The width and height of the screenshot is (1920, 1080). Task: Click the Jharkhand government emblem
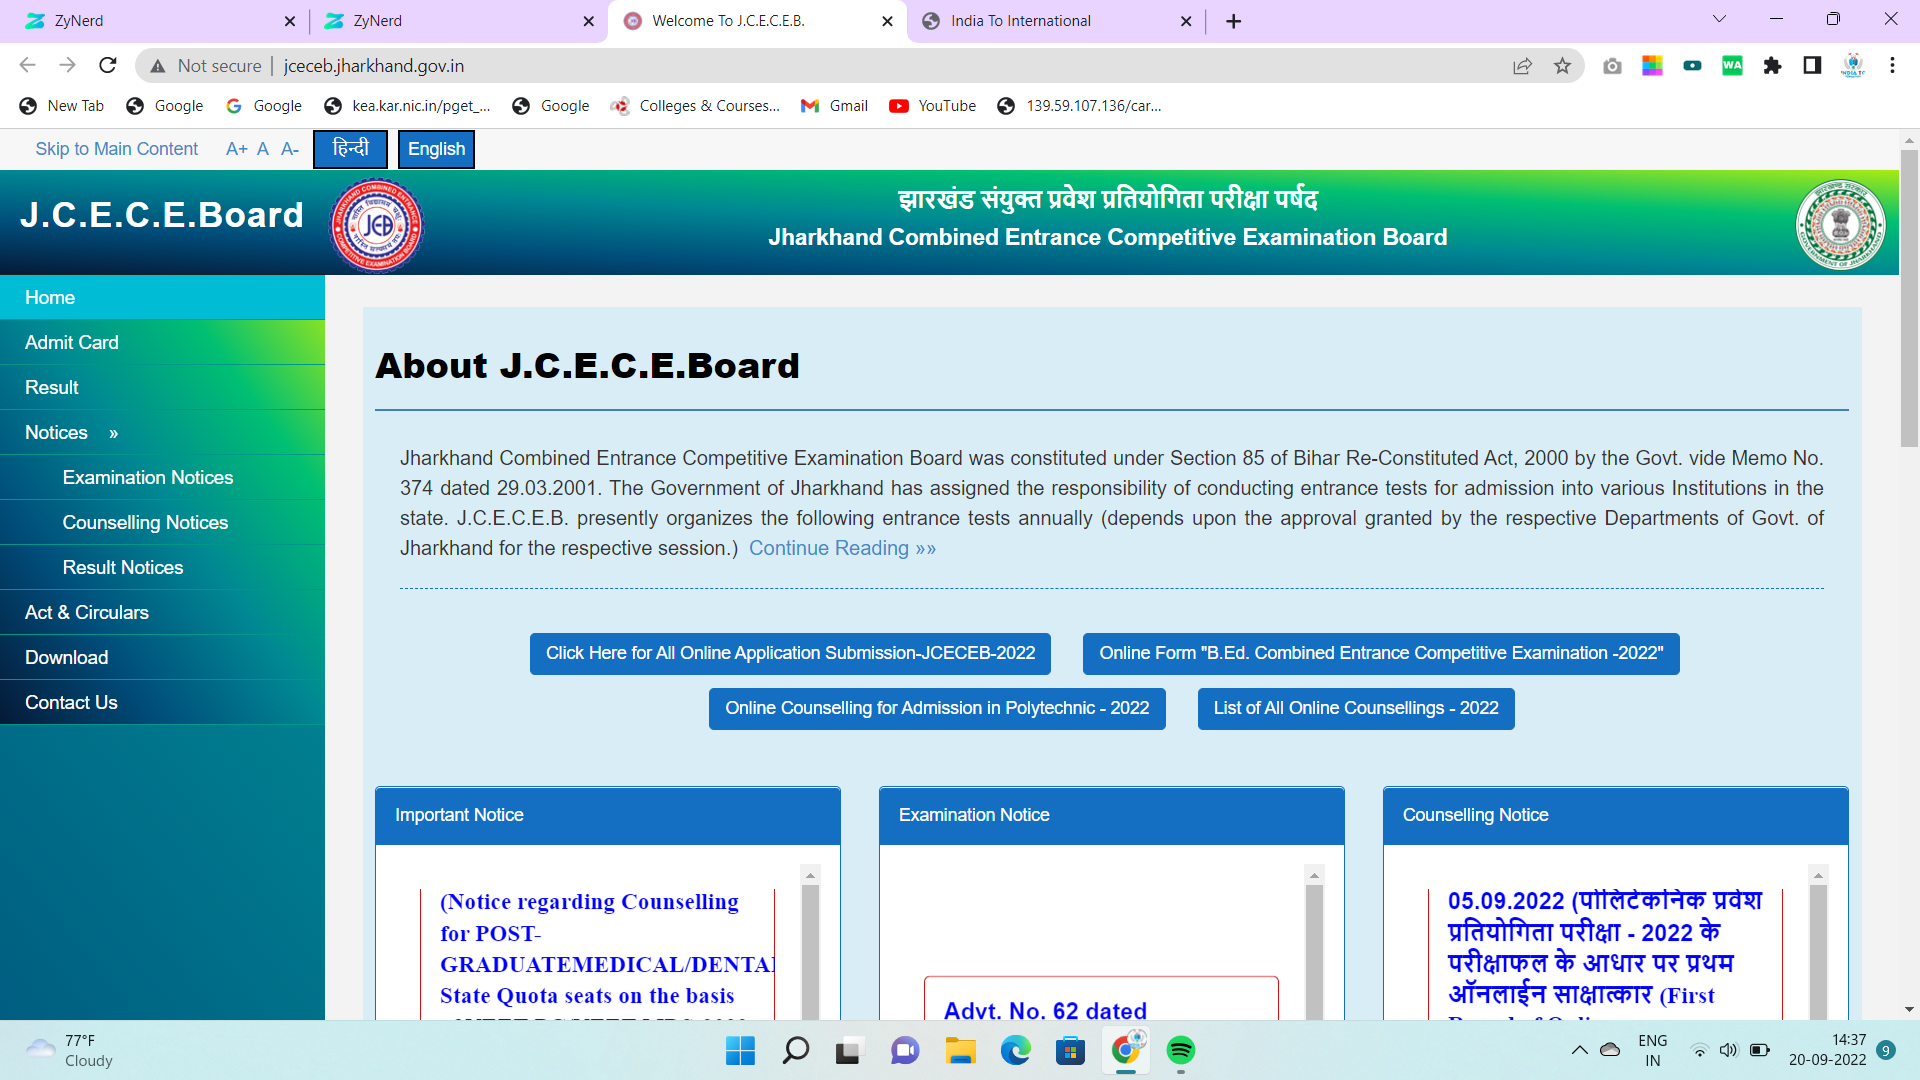point(1840,224)
